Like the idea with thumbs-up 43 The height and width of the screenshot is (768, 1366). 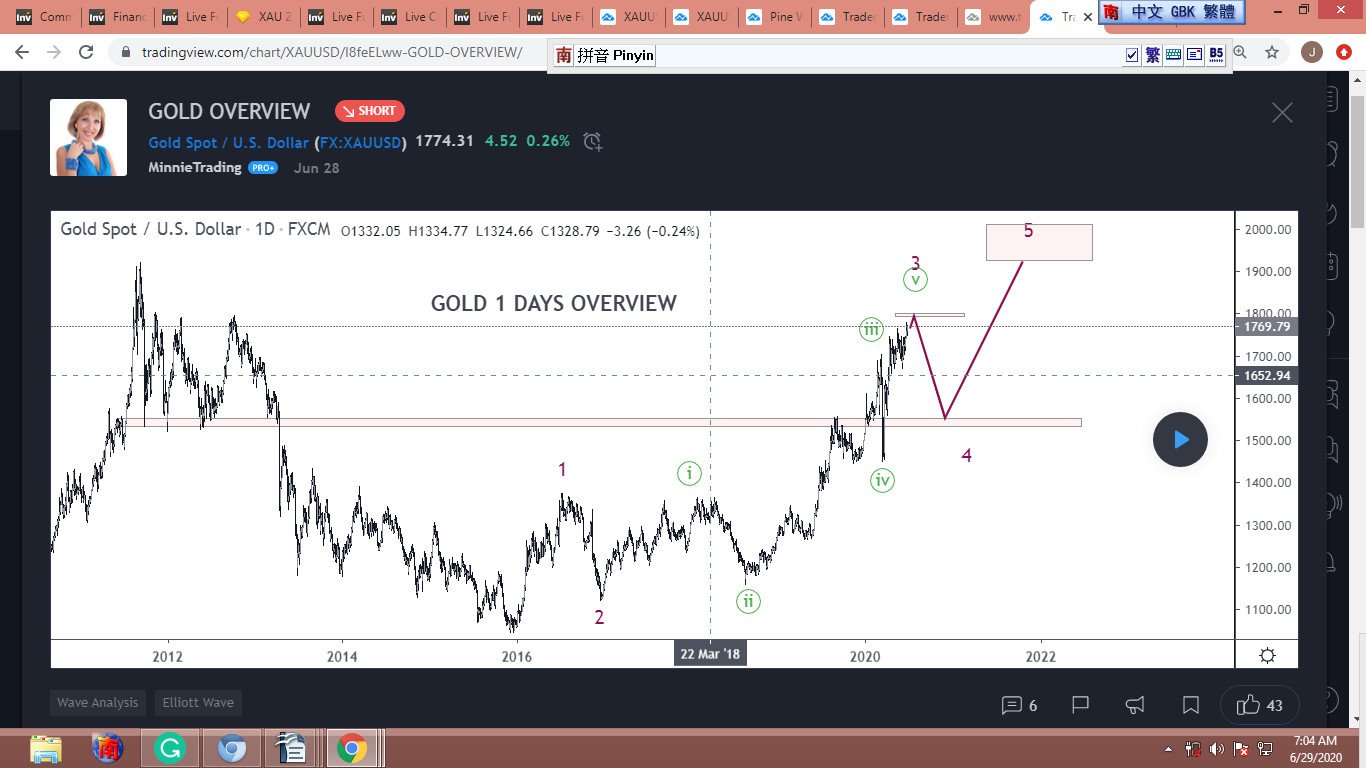[1259, 705]
